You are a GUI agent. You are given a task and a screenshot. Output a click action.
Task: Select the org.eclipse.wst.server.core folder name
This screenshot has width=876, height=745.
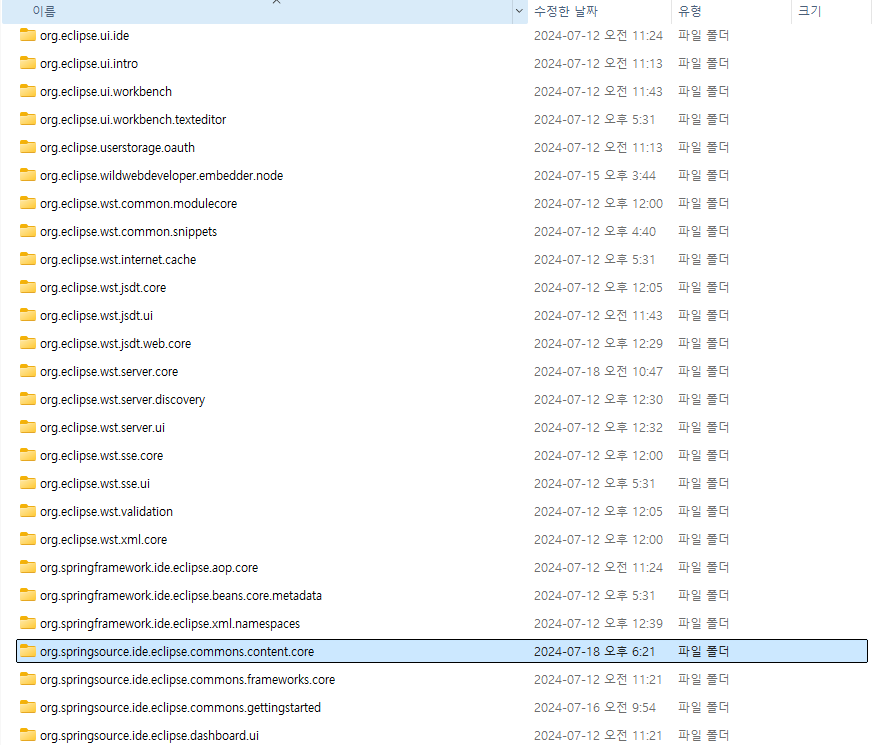coord(109,372)
